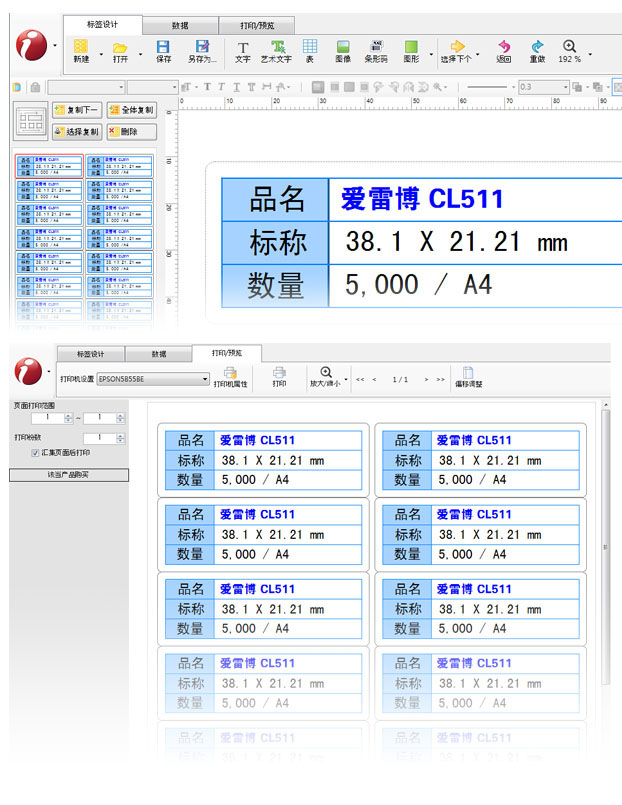Screen dimensions: 622x805
Task: Click the 返回 (Undo) icon
Action: point(504,47)
